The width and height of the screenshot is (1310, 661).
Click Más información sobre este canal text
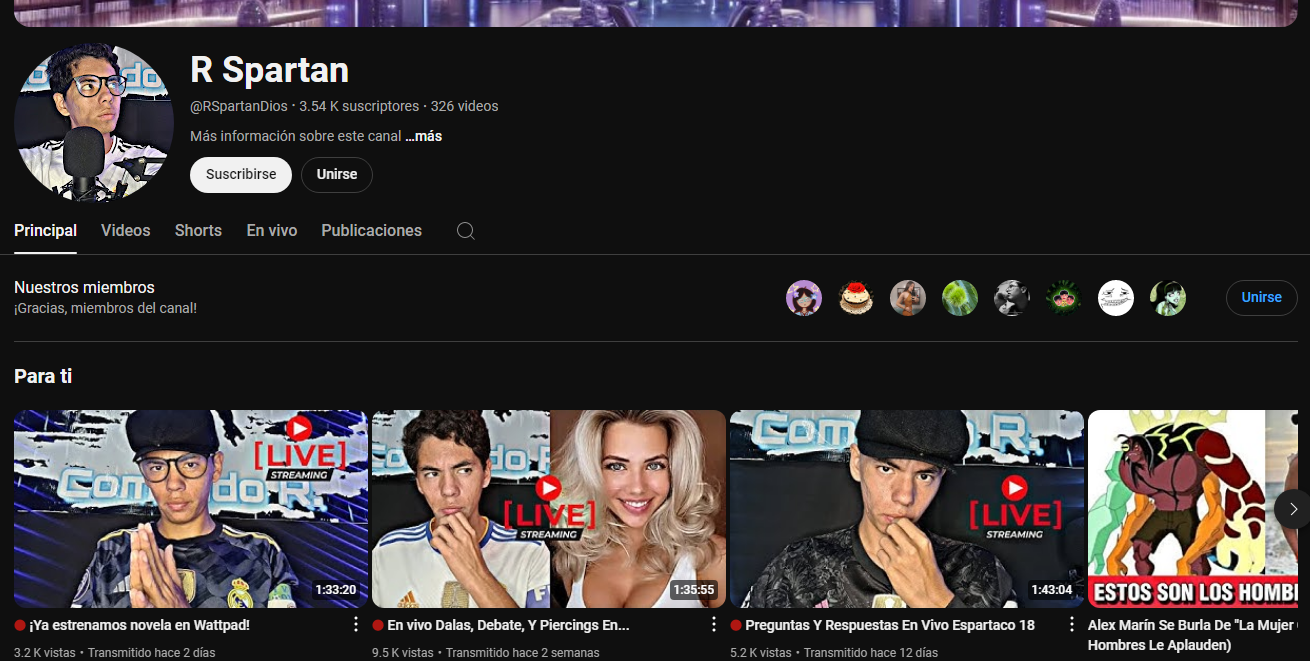(295, 136)
